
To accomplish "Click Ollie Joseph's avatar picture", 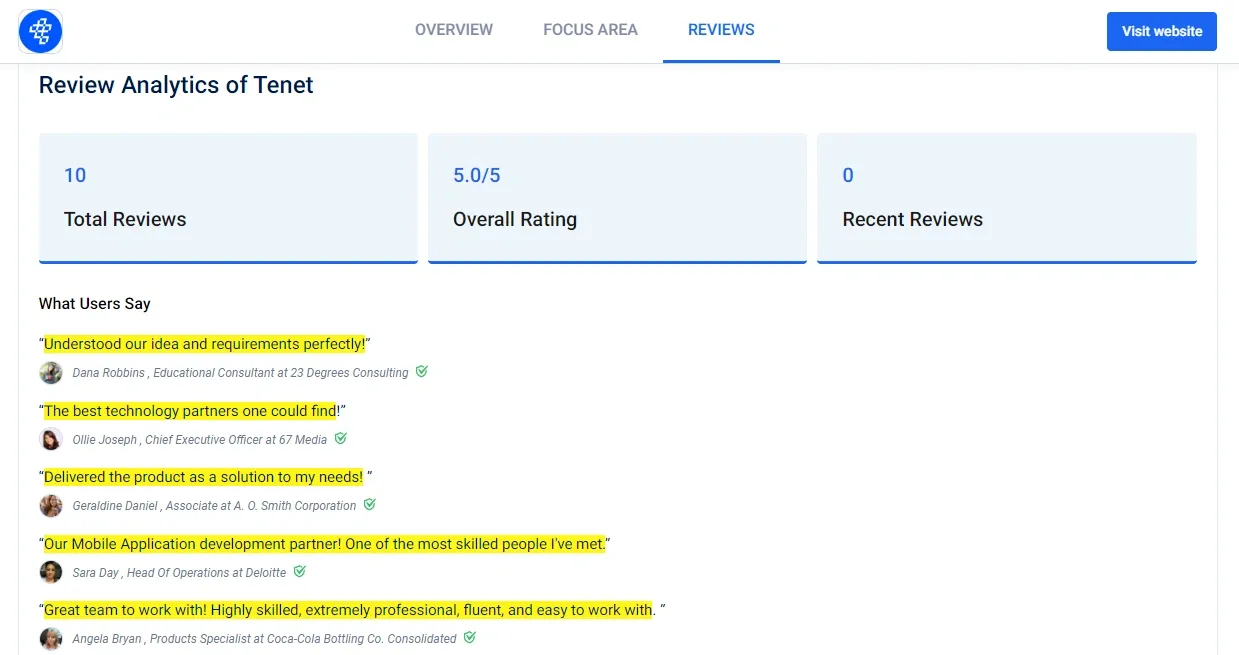I will [x=51, y=438].
